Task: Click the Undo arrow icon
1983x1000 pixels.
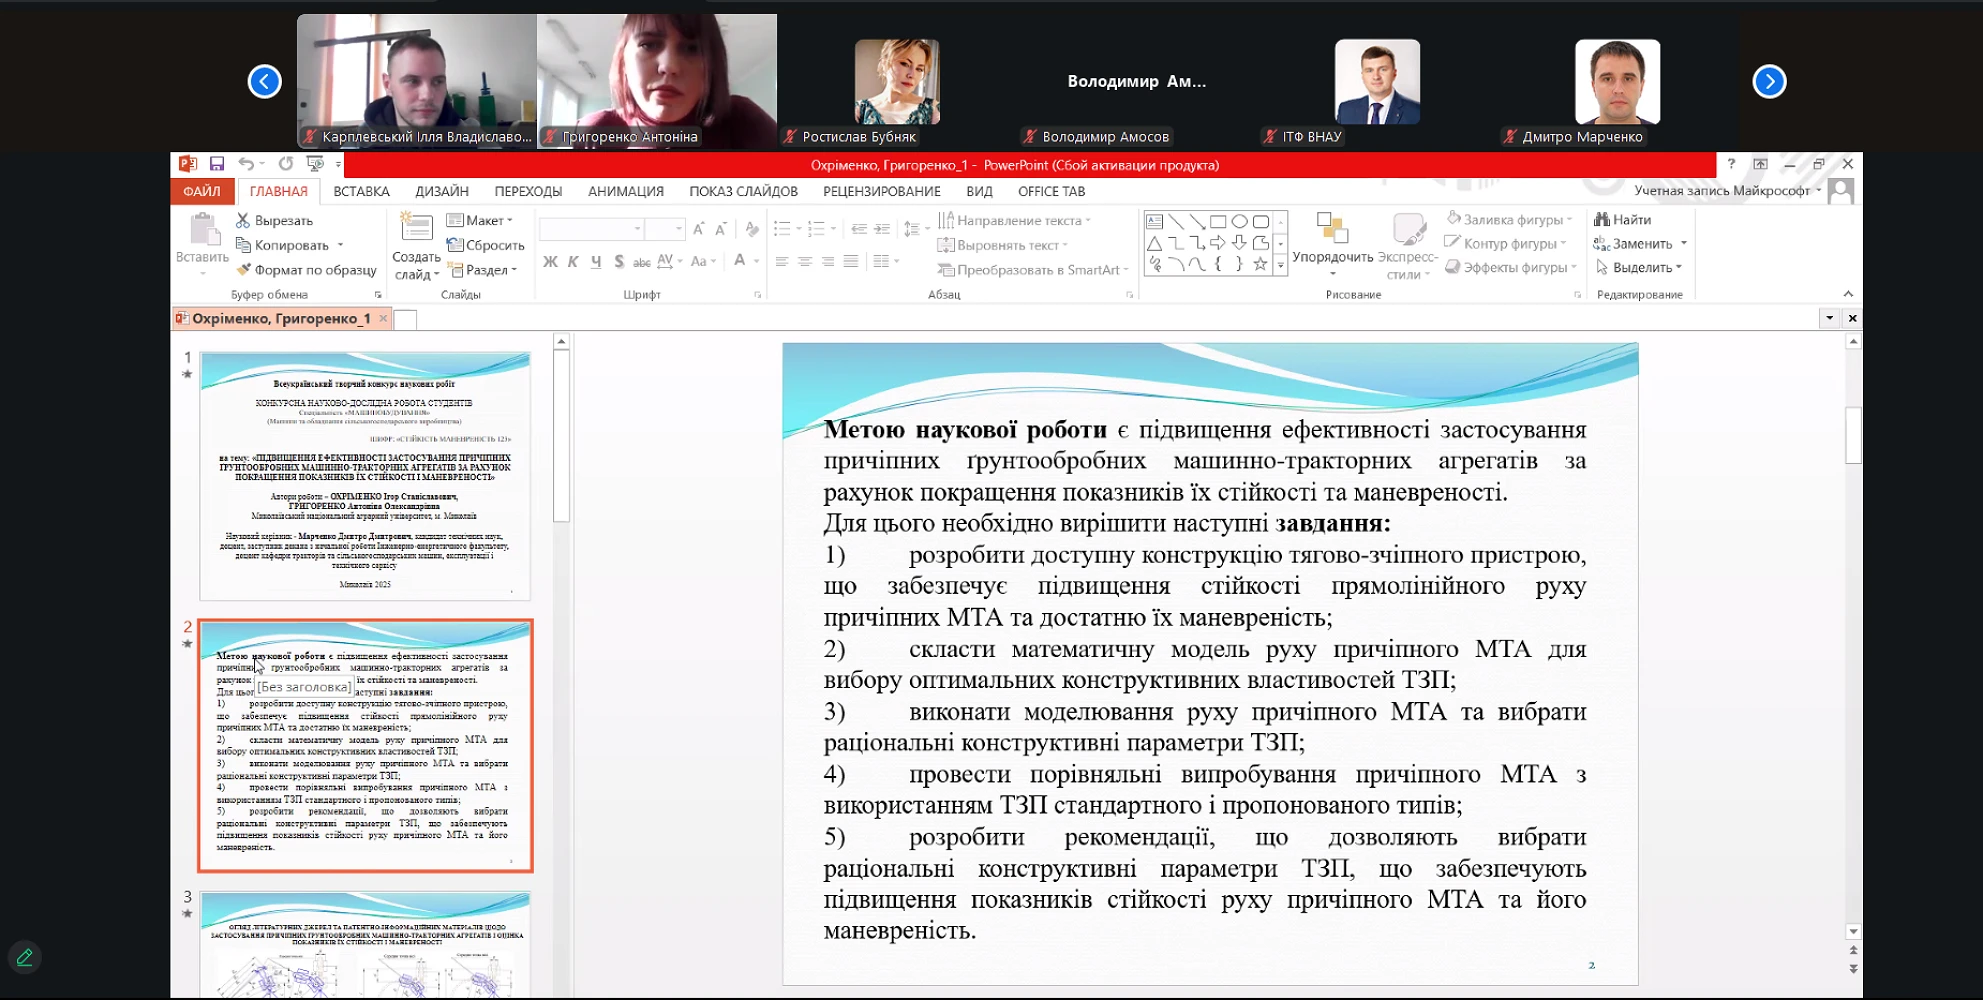Action: 246,164
